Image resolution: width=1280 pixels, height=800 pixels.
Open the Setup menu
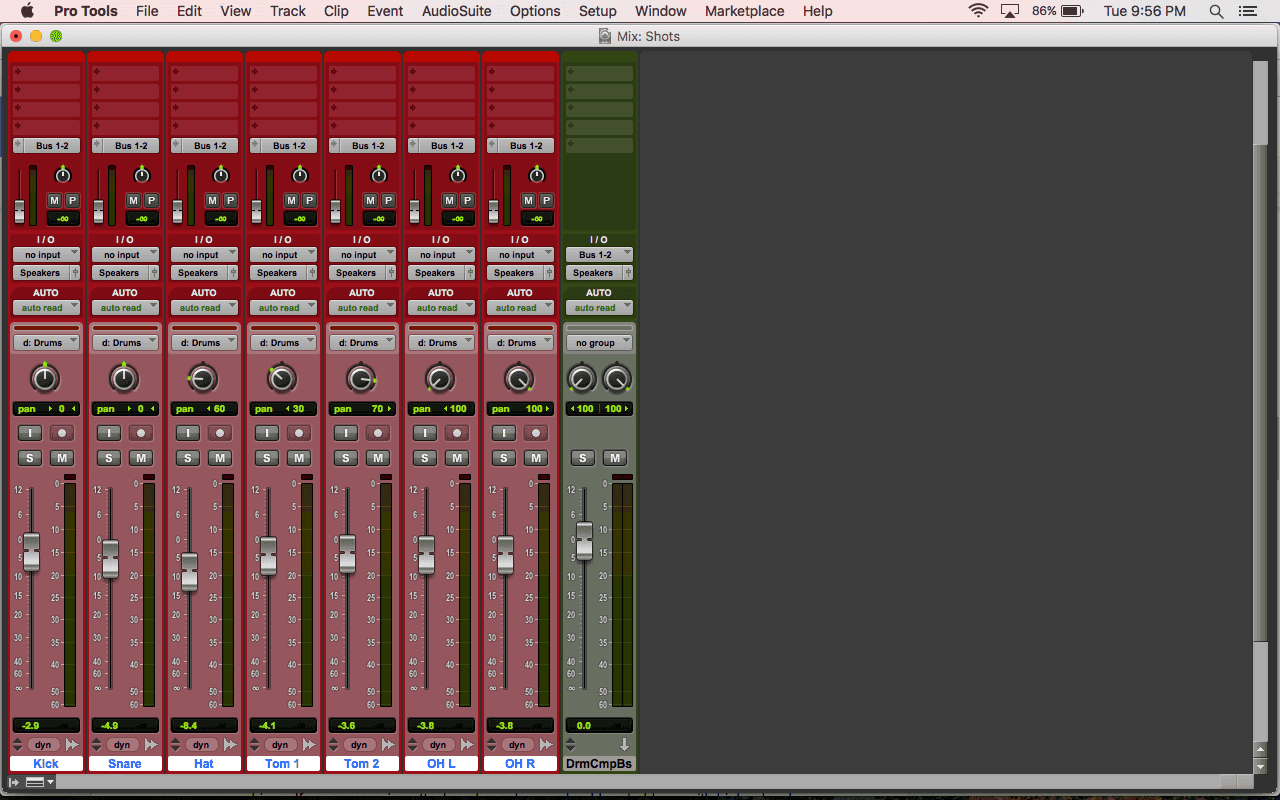tap(597, 11)
